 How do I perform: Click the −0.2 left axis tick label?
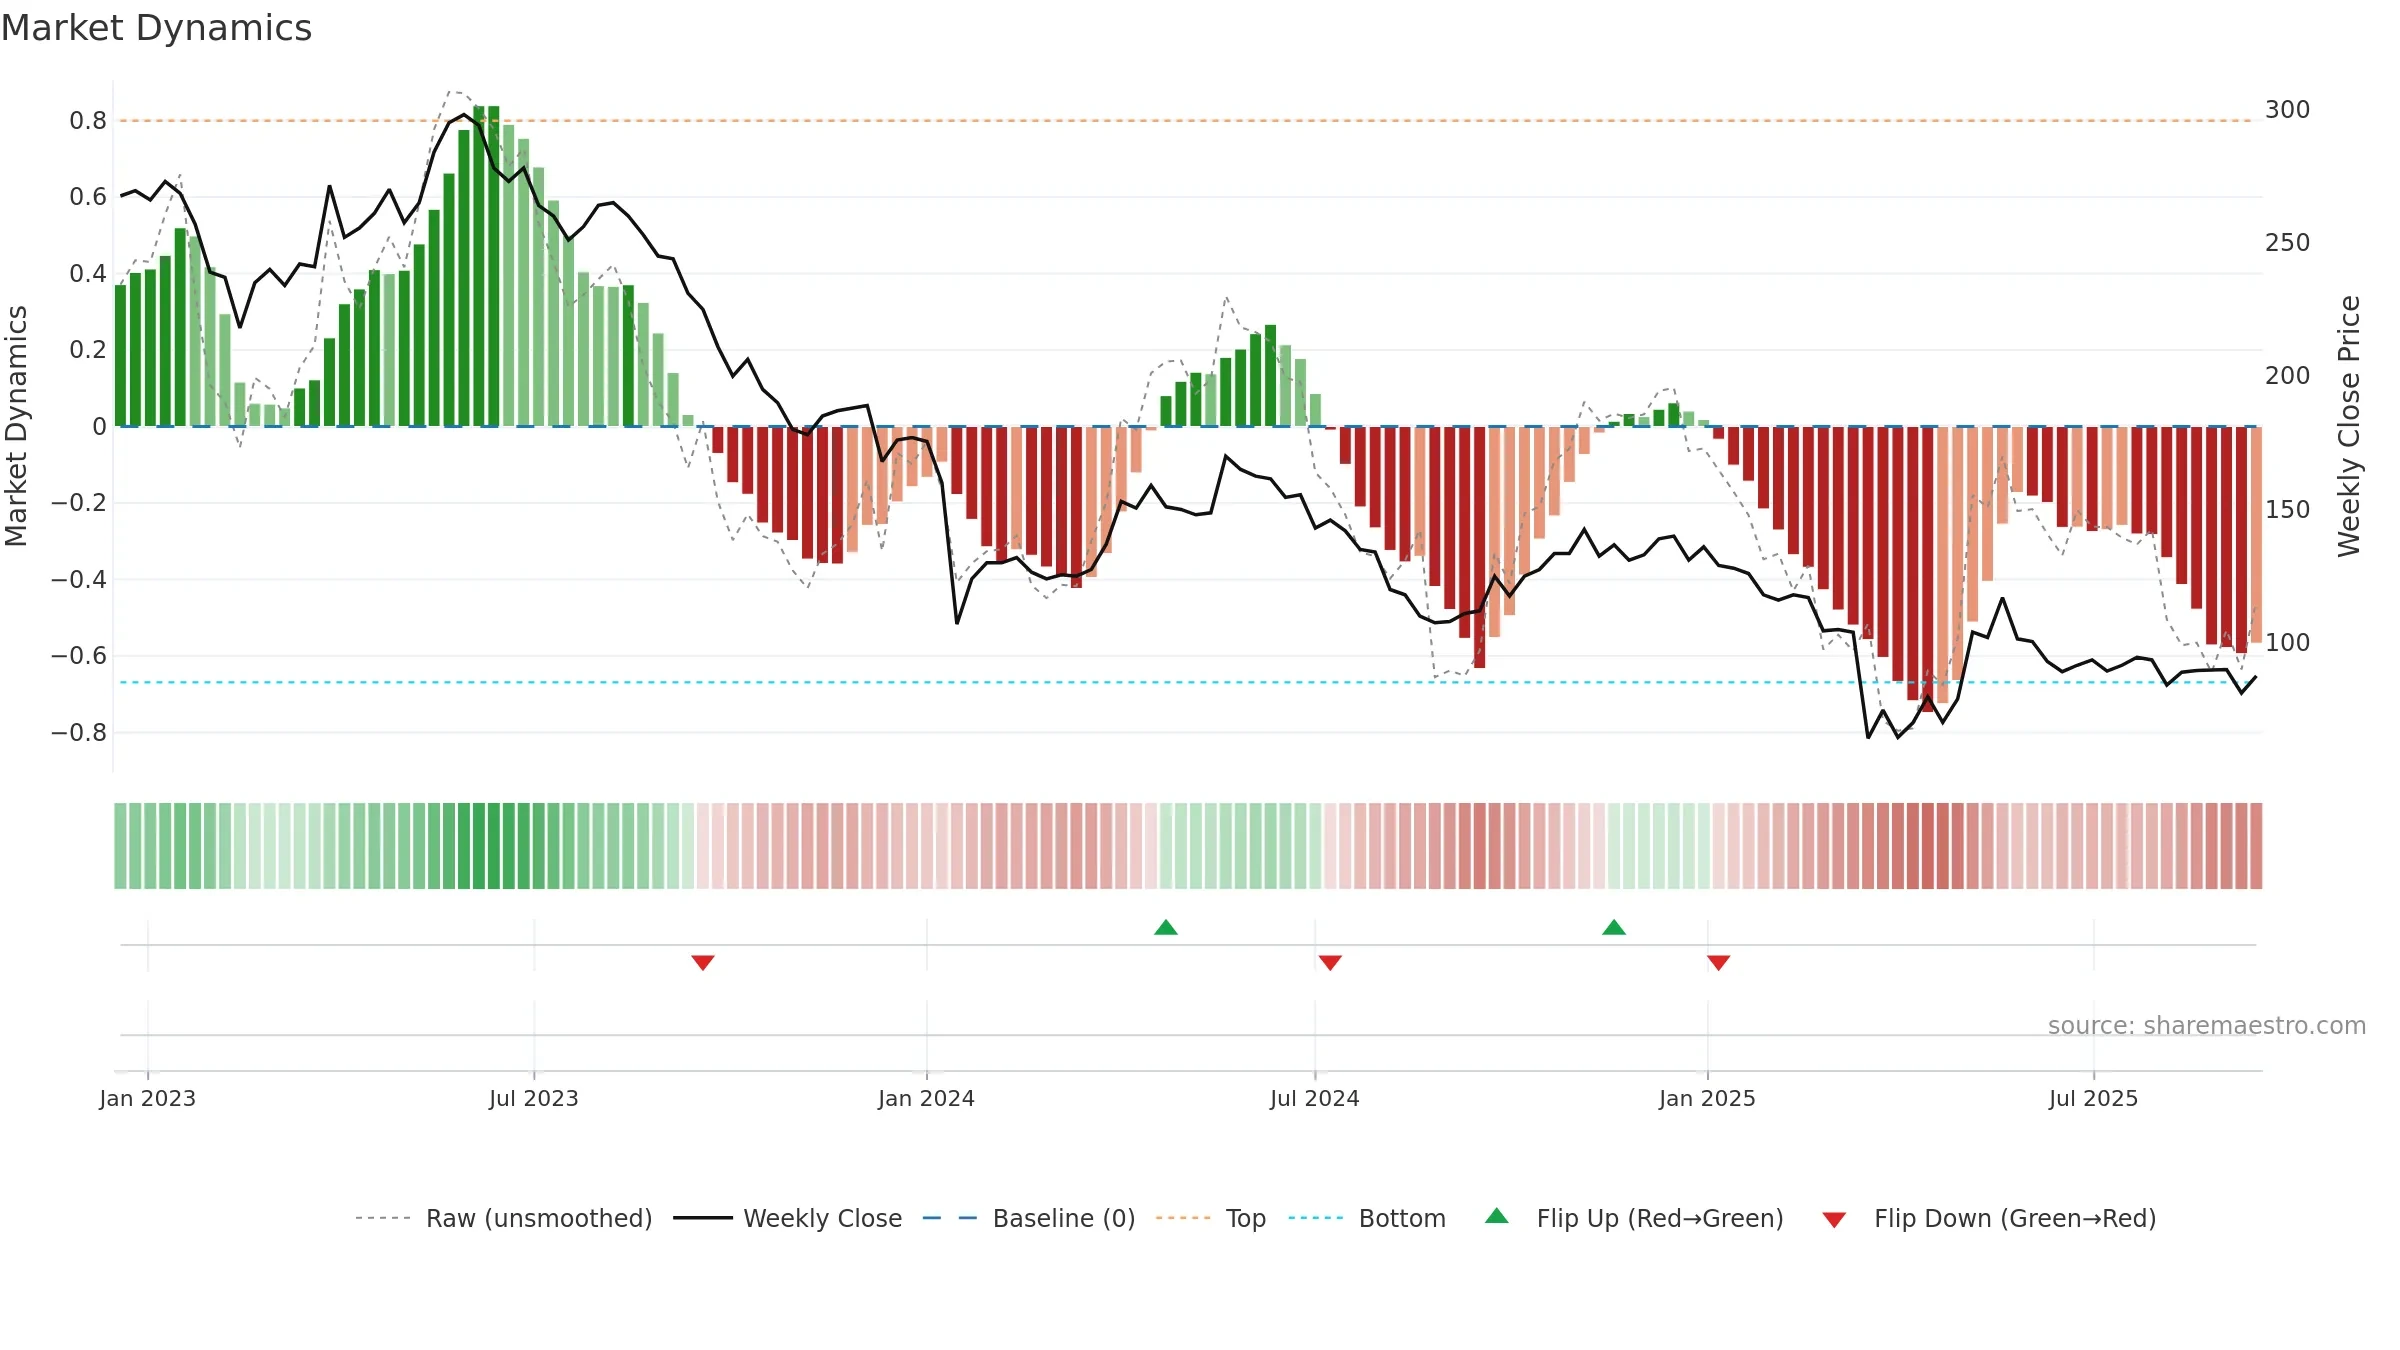79,503
